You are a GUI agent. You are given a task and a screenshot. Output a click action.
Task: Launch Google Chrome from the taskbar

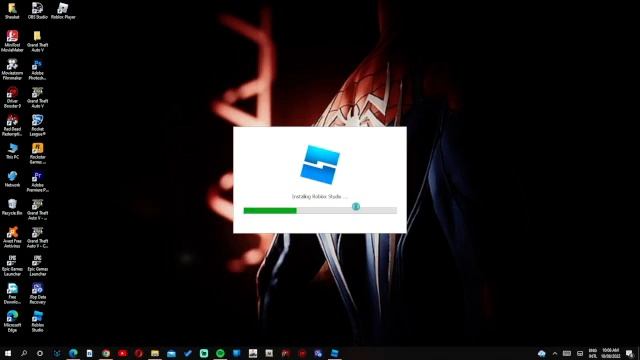tap(106, 353)
